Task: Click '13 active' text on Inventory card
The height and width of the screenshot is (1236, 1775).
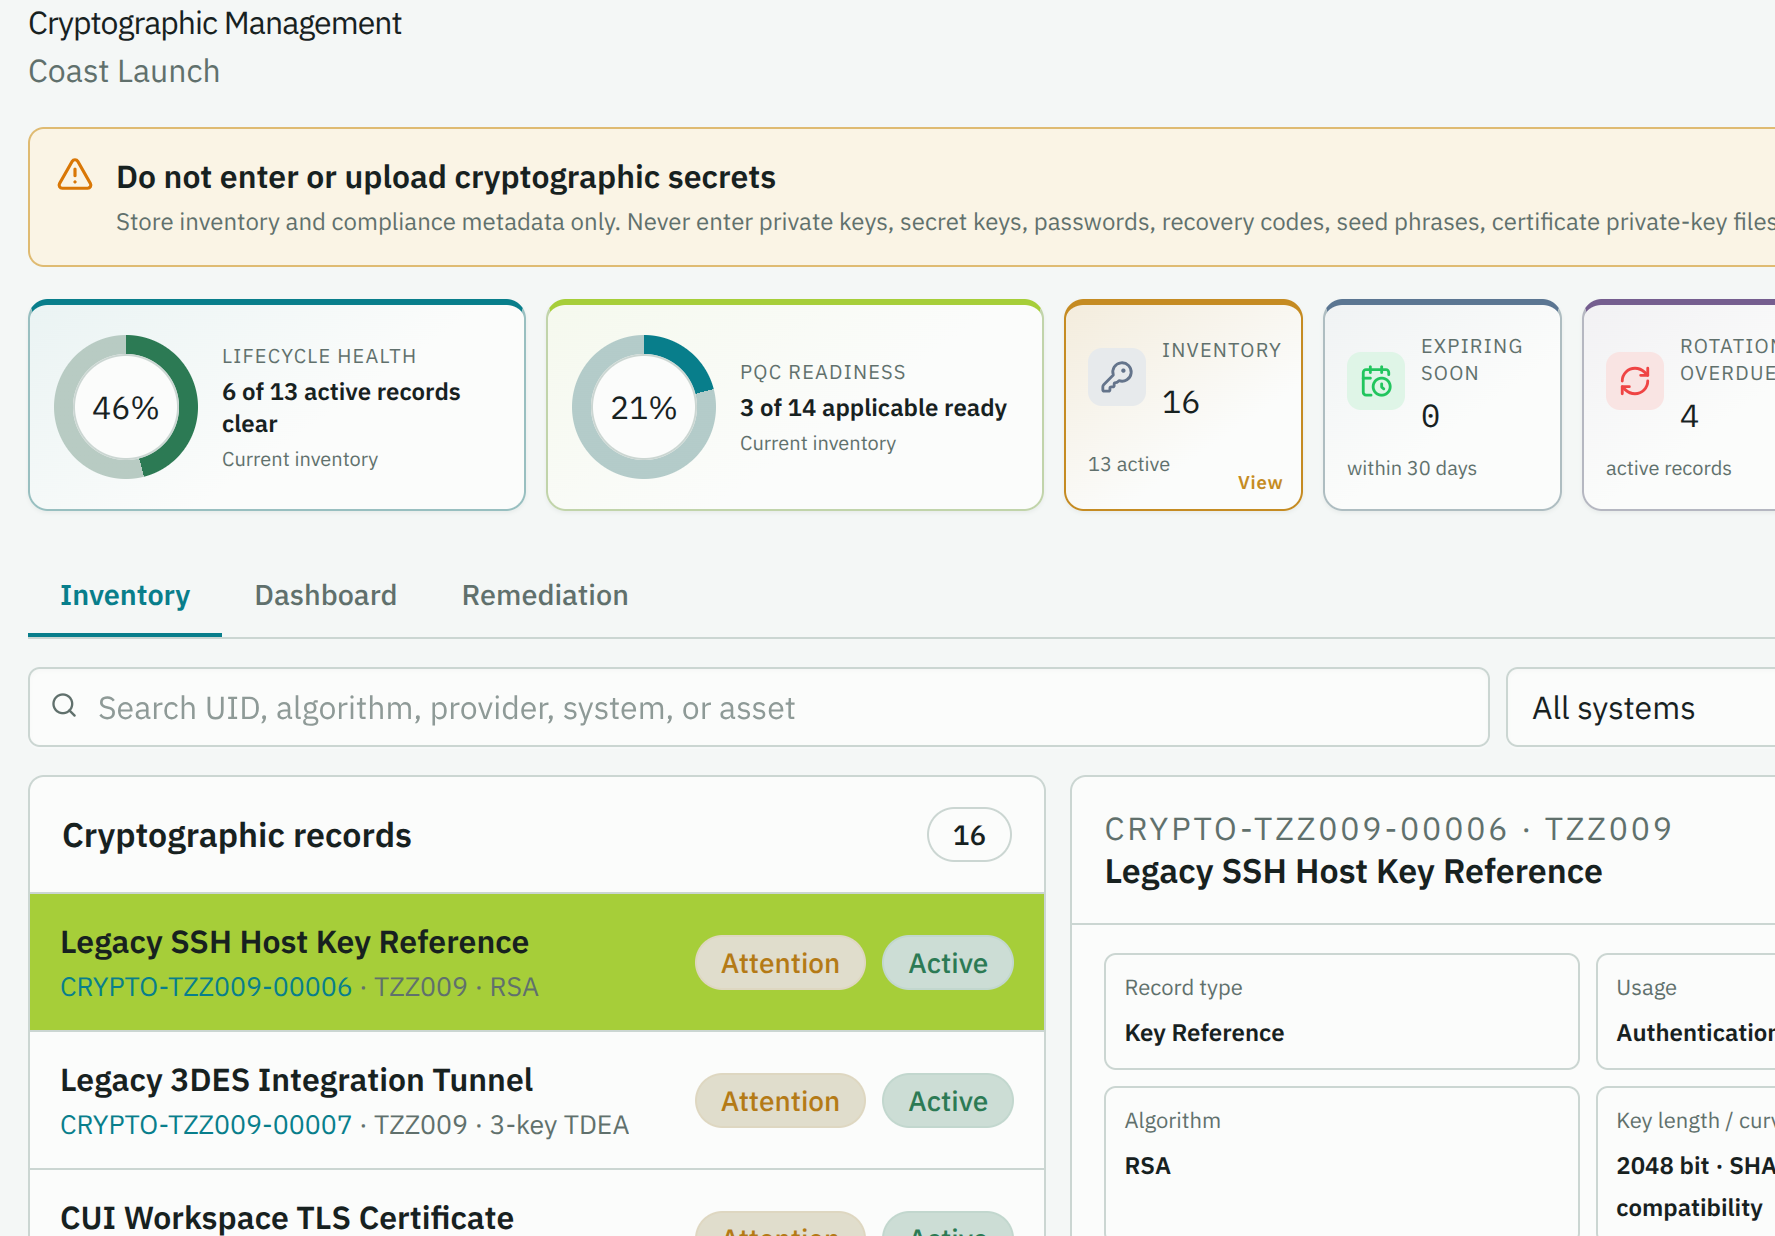Action: 1129,464
